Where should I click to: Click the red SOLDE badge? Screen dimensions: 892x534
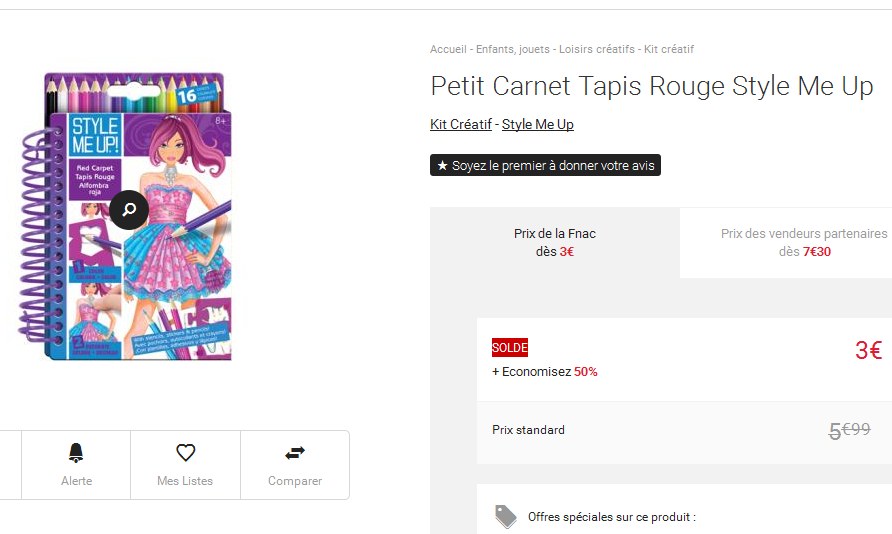tap(510, 348)
